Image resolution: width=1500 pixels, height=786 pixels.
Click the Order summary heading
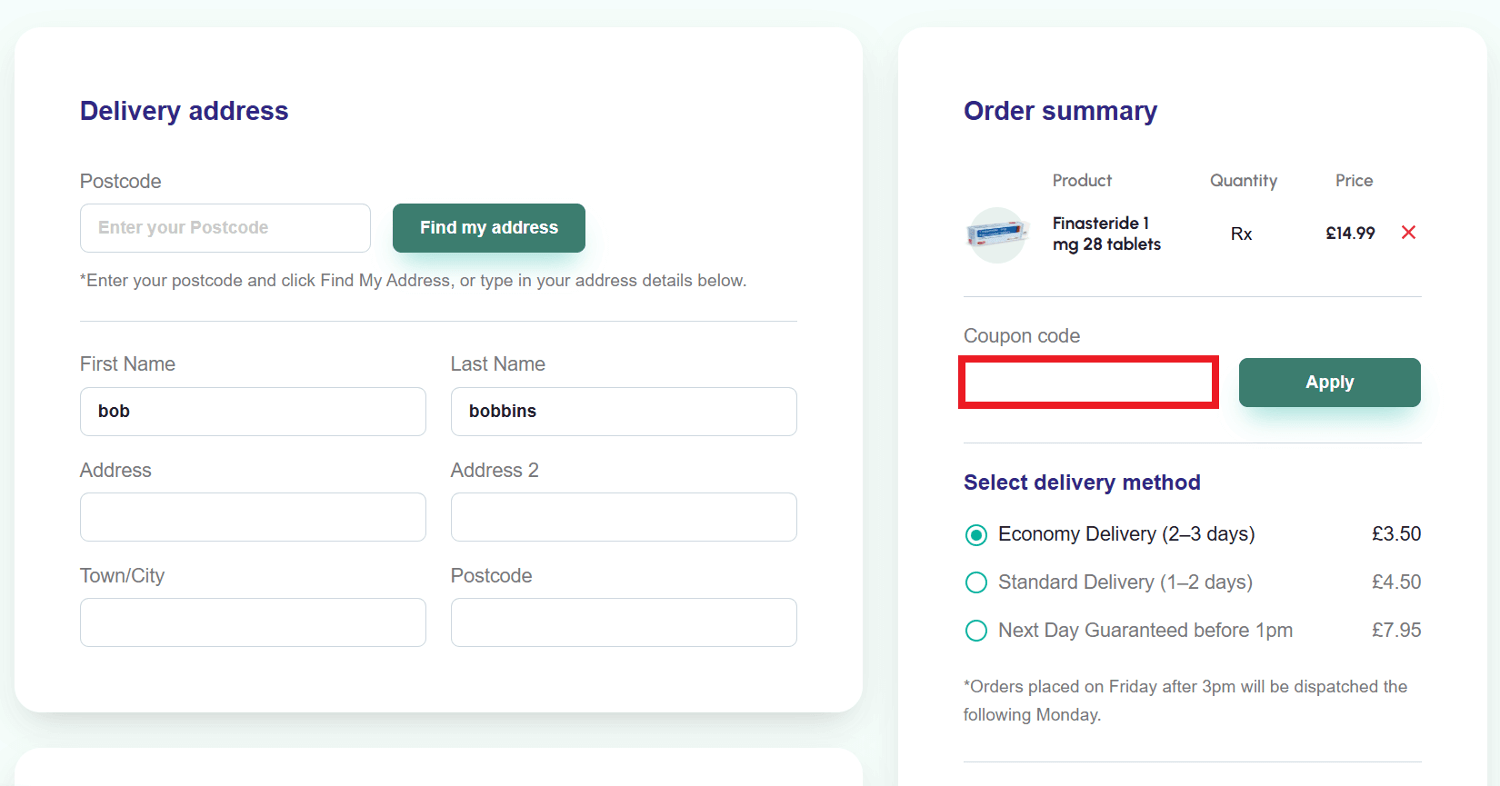pyautogui.click(x=1060, y=111)
